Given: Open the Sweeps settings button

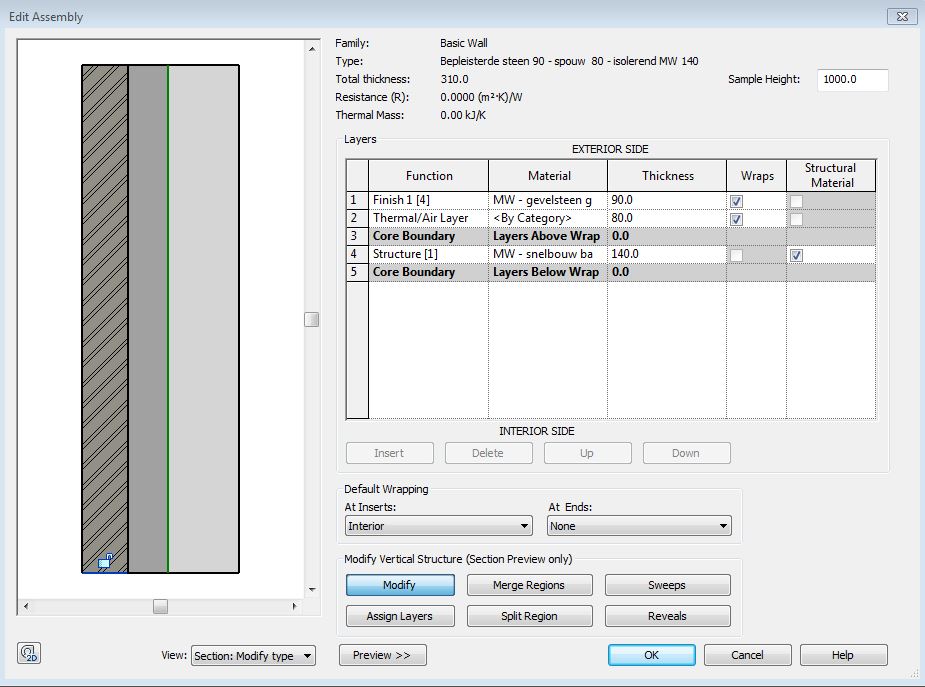Looking at the screenshot, I should click(667, 585).
